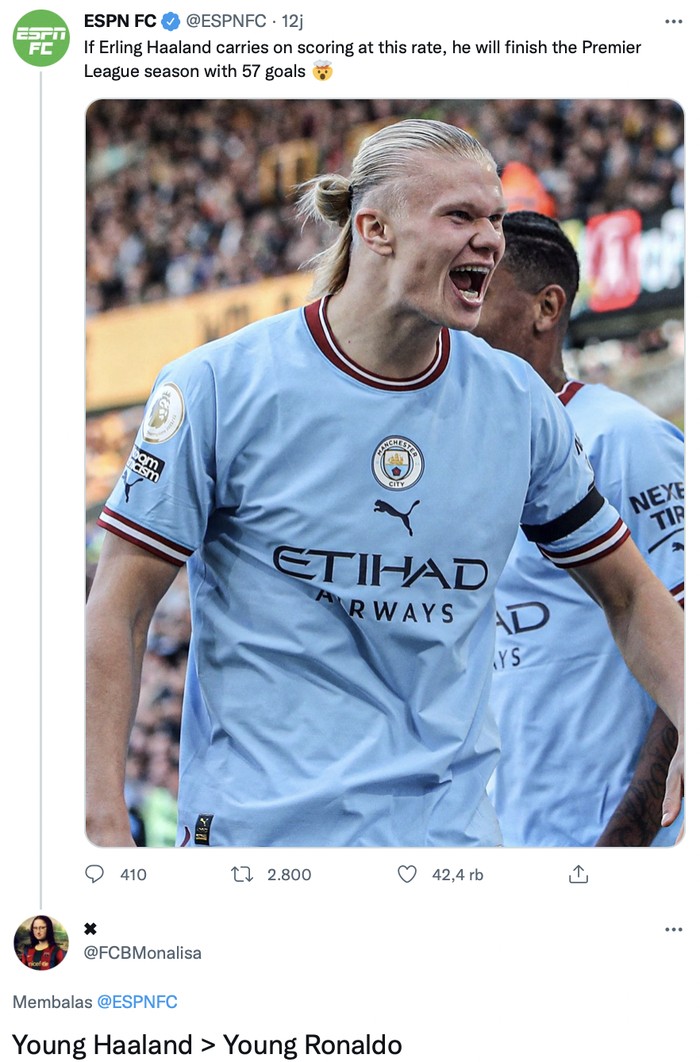
Task: Click the ESPN FC display name
Action: pyautogui.click(x=119, y=21)
